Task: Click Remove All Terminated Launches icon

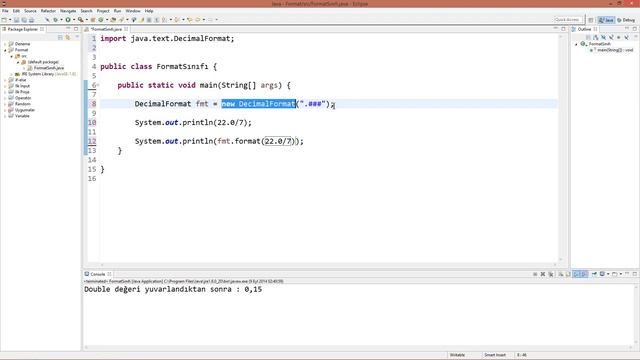Action: pyautogui.click(x=551, y=274)
